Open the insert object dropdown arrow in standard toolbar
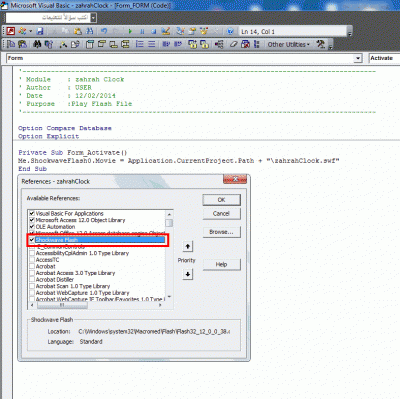400x399 pixels. tap(30, 31)
